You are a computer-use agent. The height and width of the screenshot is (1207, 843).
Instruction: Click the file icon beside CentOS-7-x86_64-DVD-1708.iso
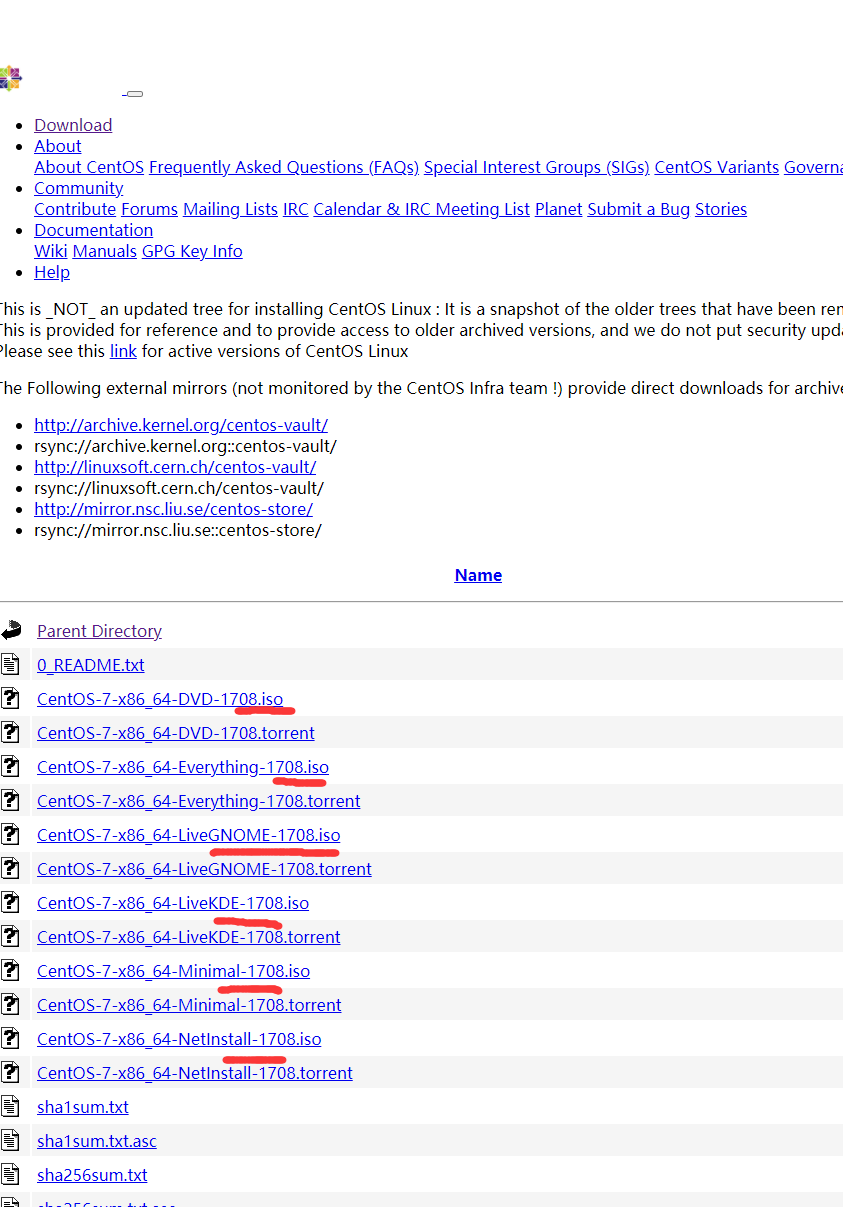click(x=10, y=698)
